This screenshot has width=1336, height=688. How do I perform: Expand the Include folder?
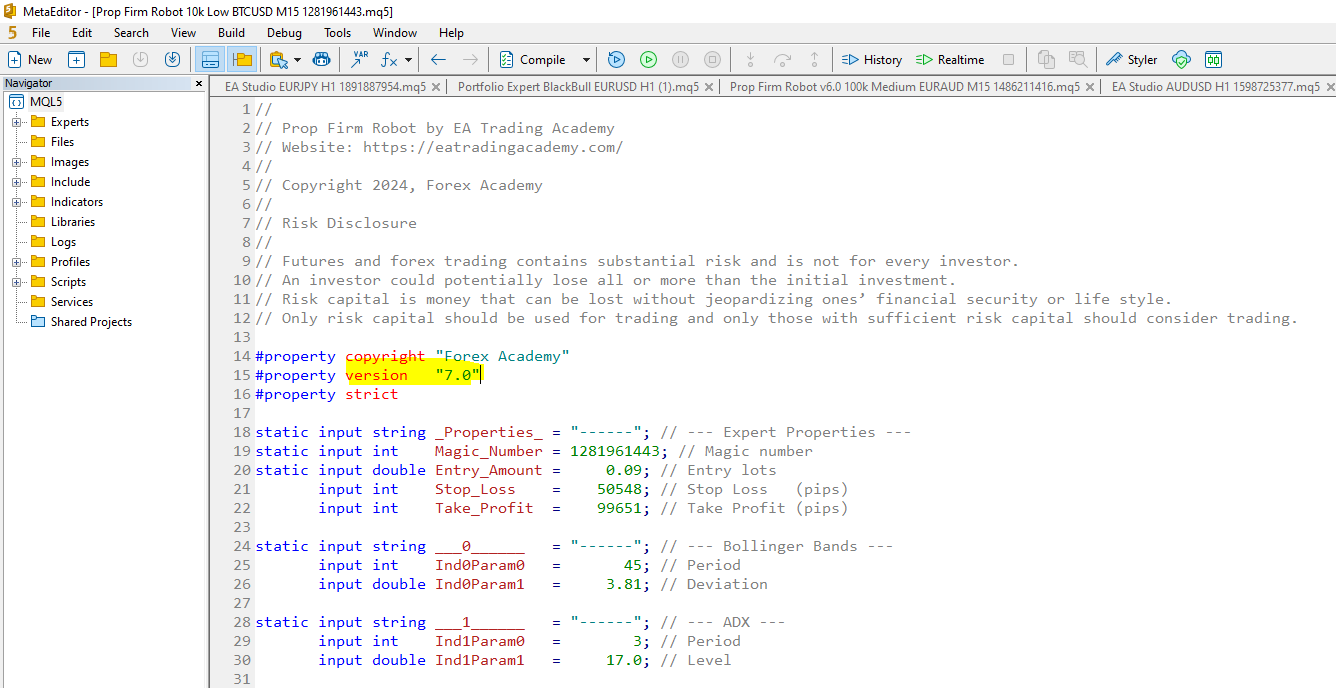[x=17, y=182]
